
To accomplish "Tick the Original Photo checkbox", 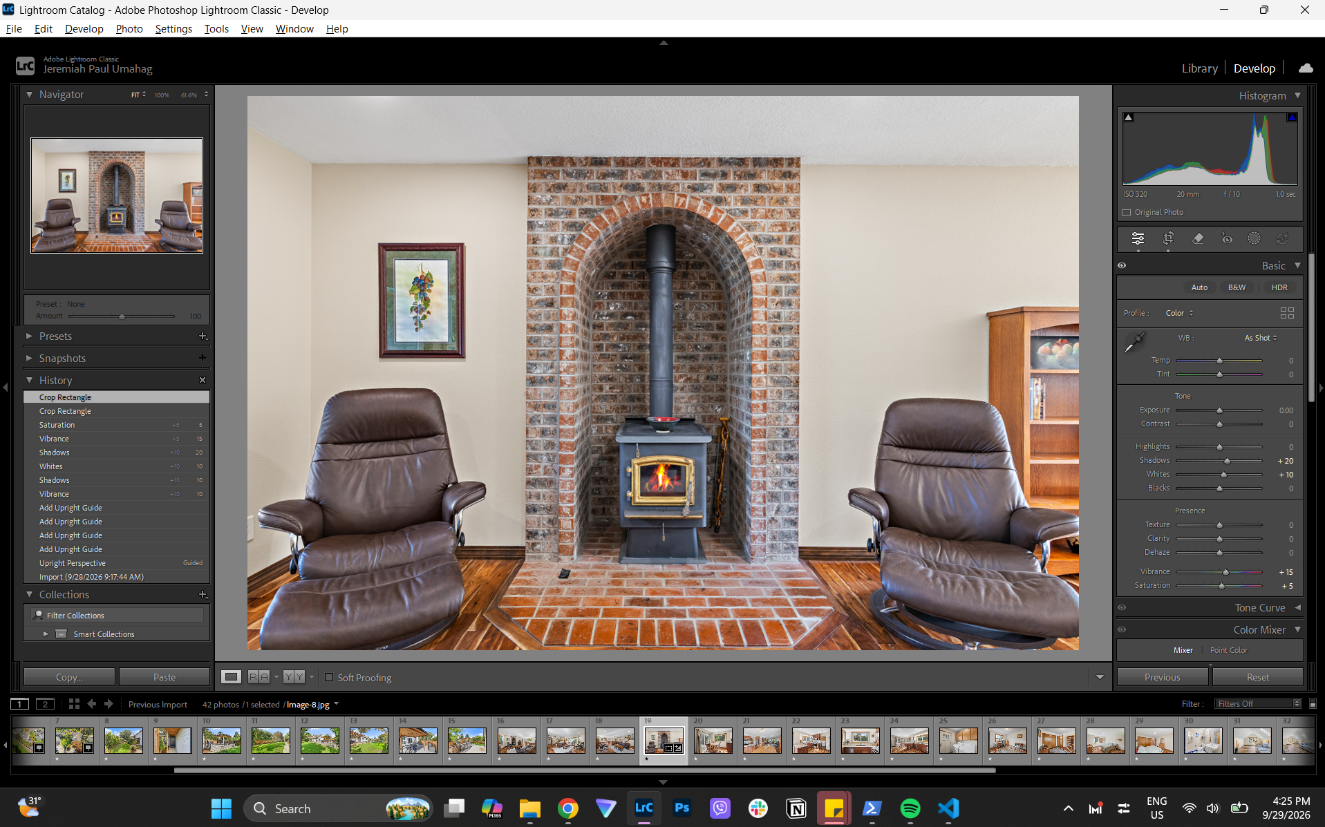I will click(1127, 212).
